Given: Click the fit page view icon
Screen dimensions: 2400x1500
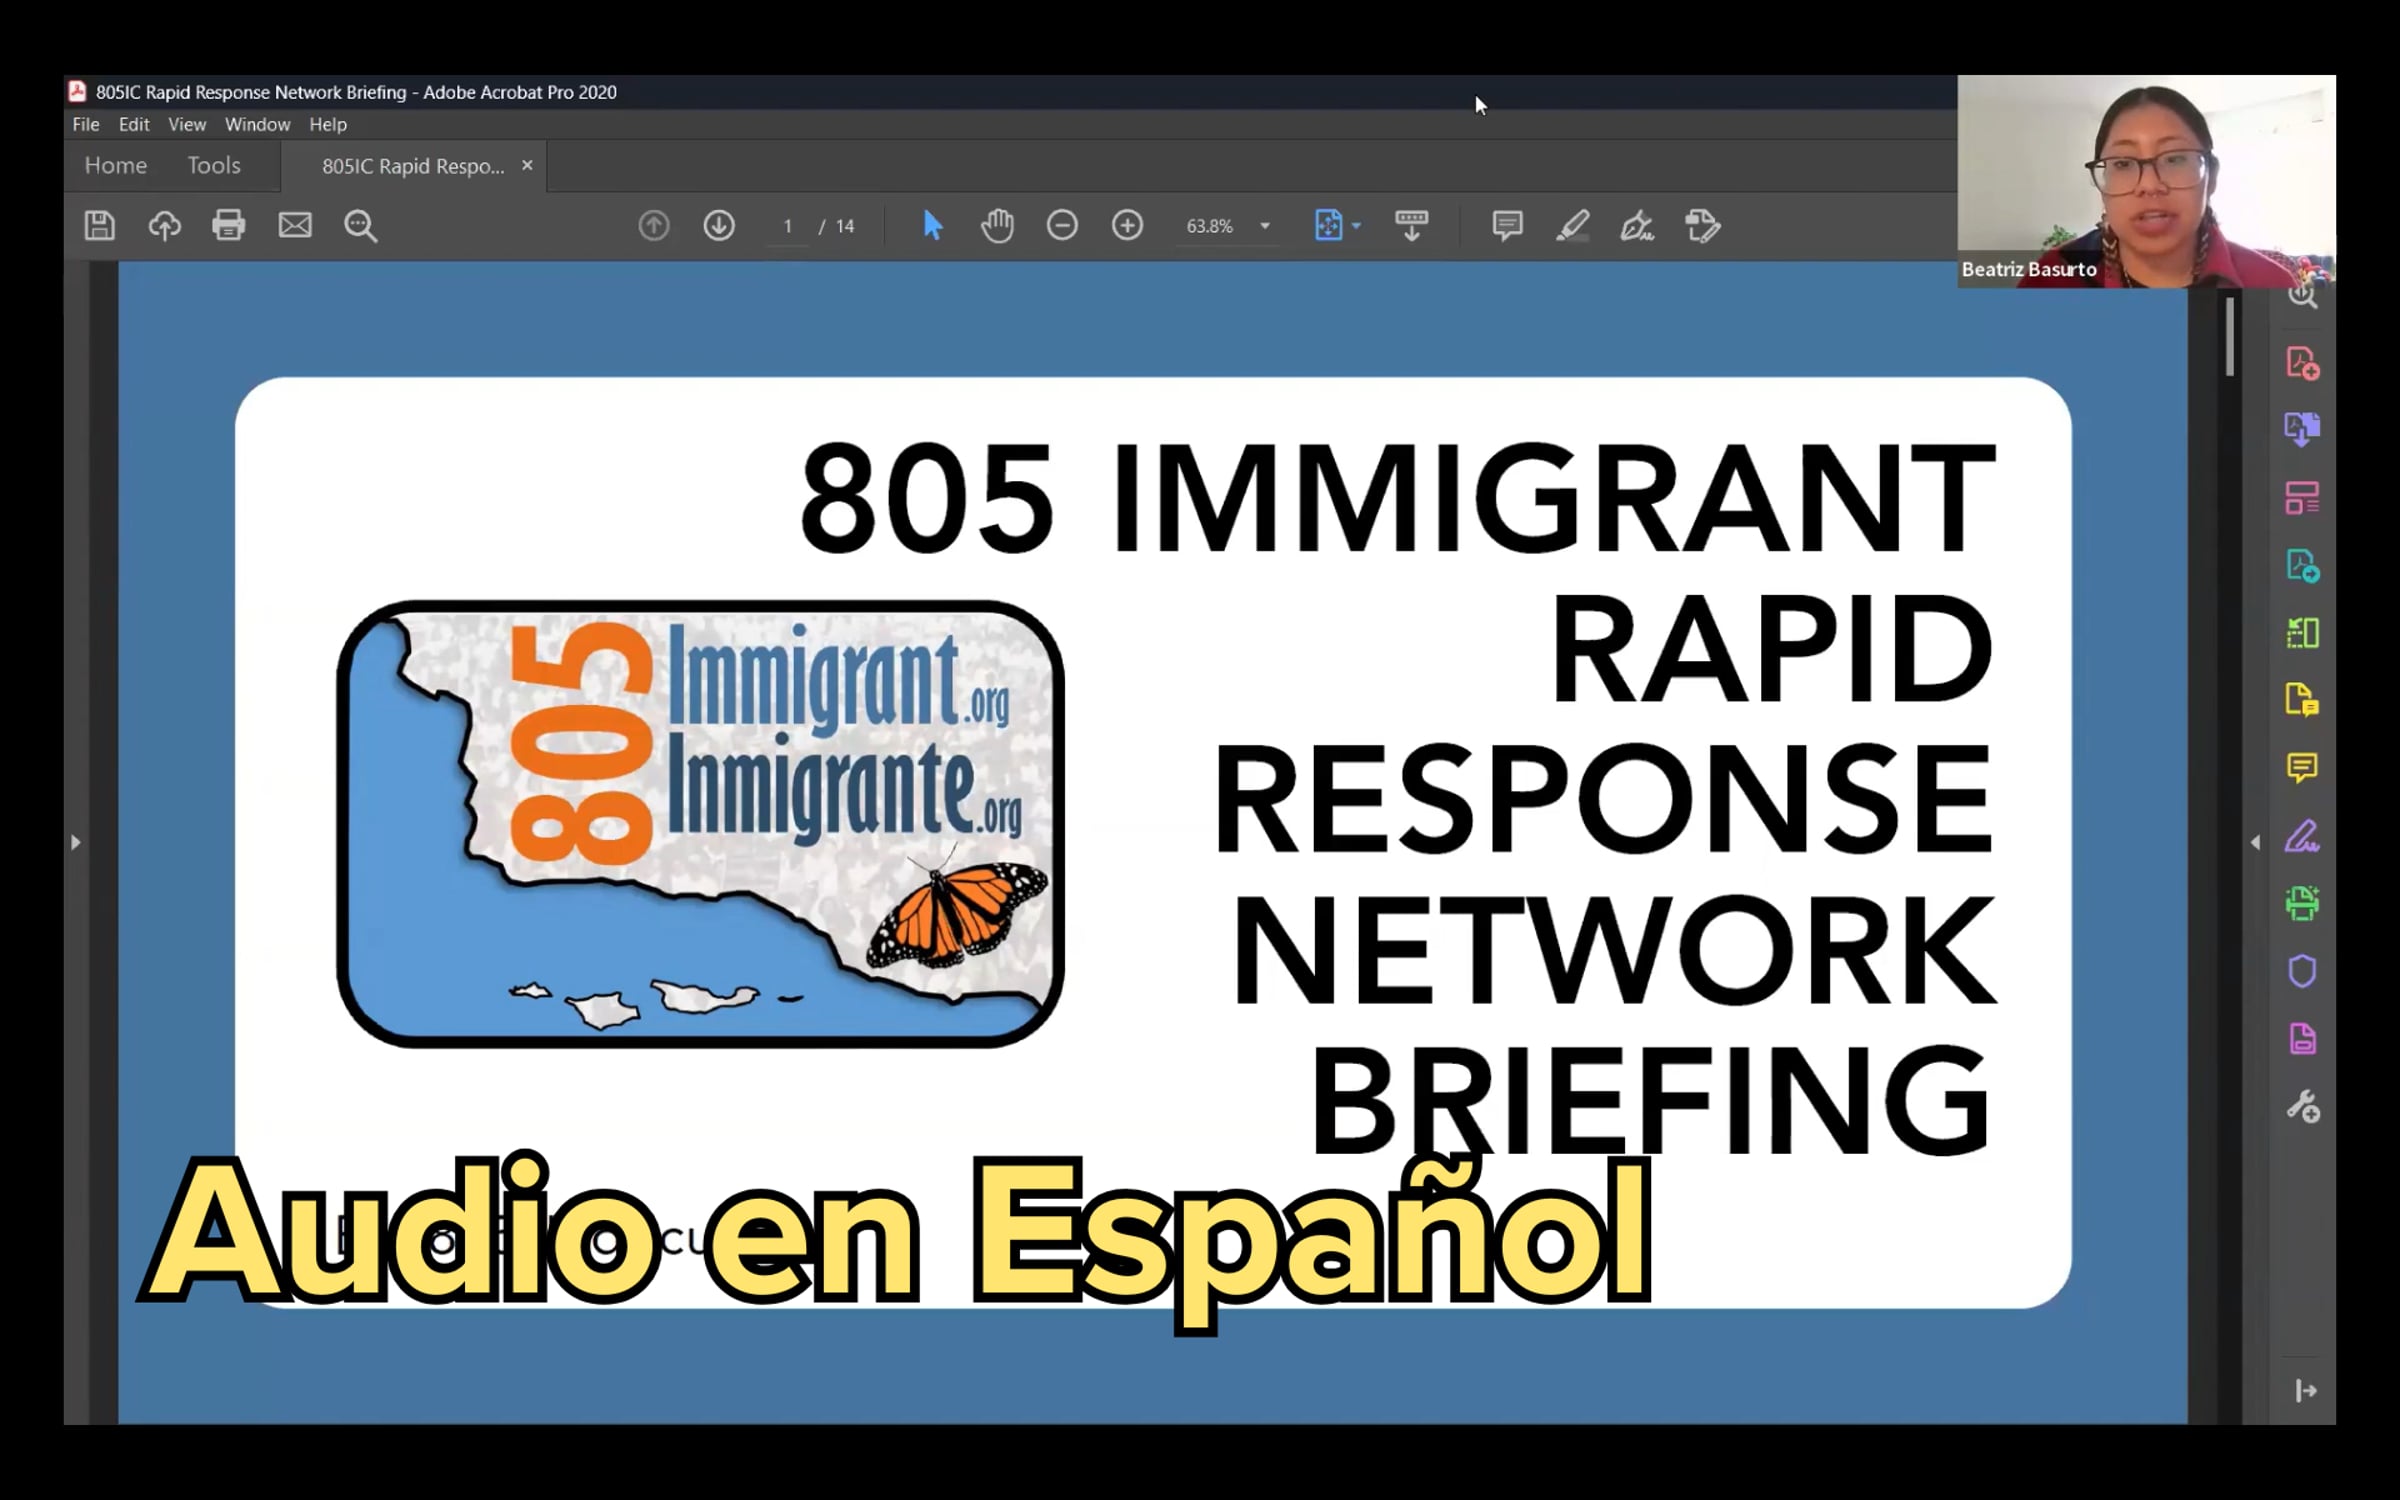Looking at the screenshot, I should click(x=1328, y=225).
